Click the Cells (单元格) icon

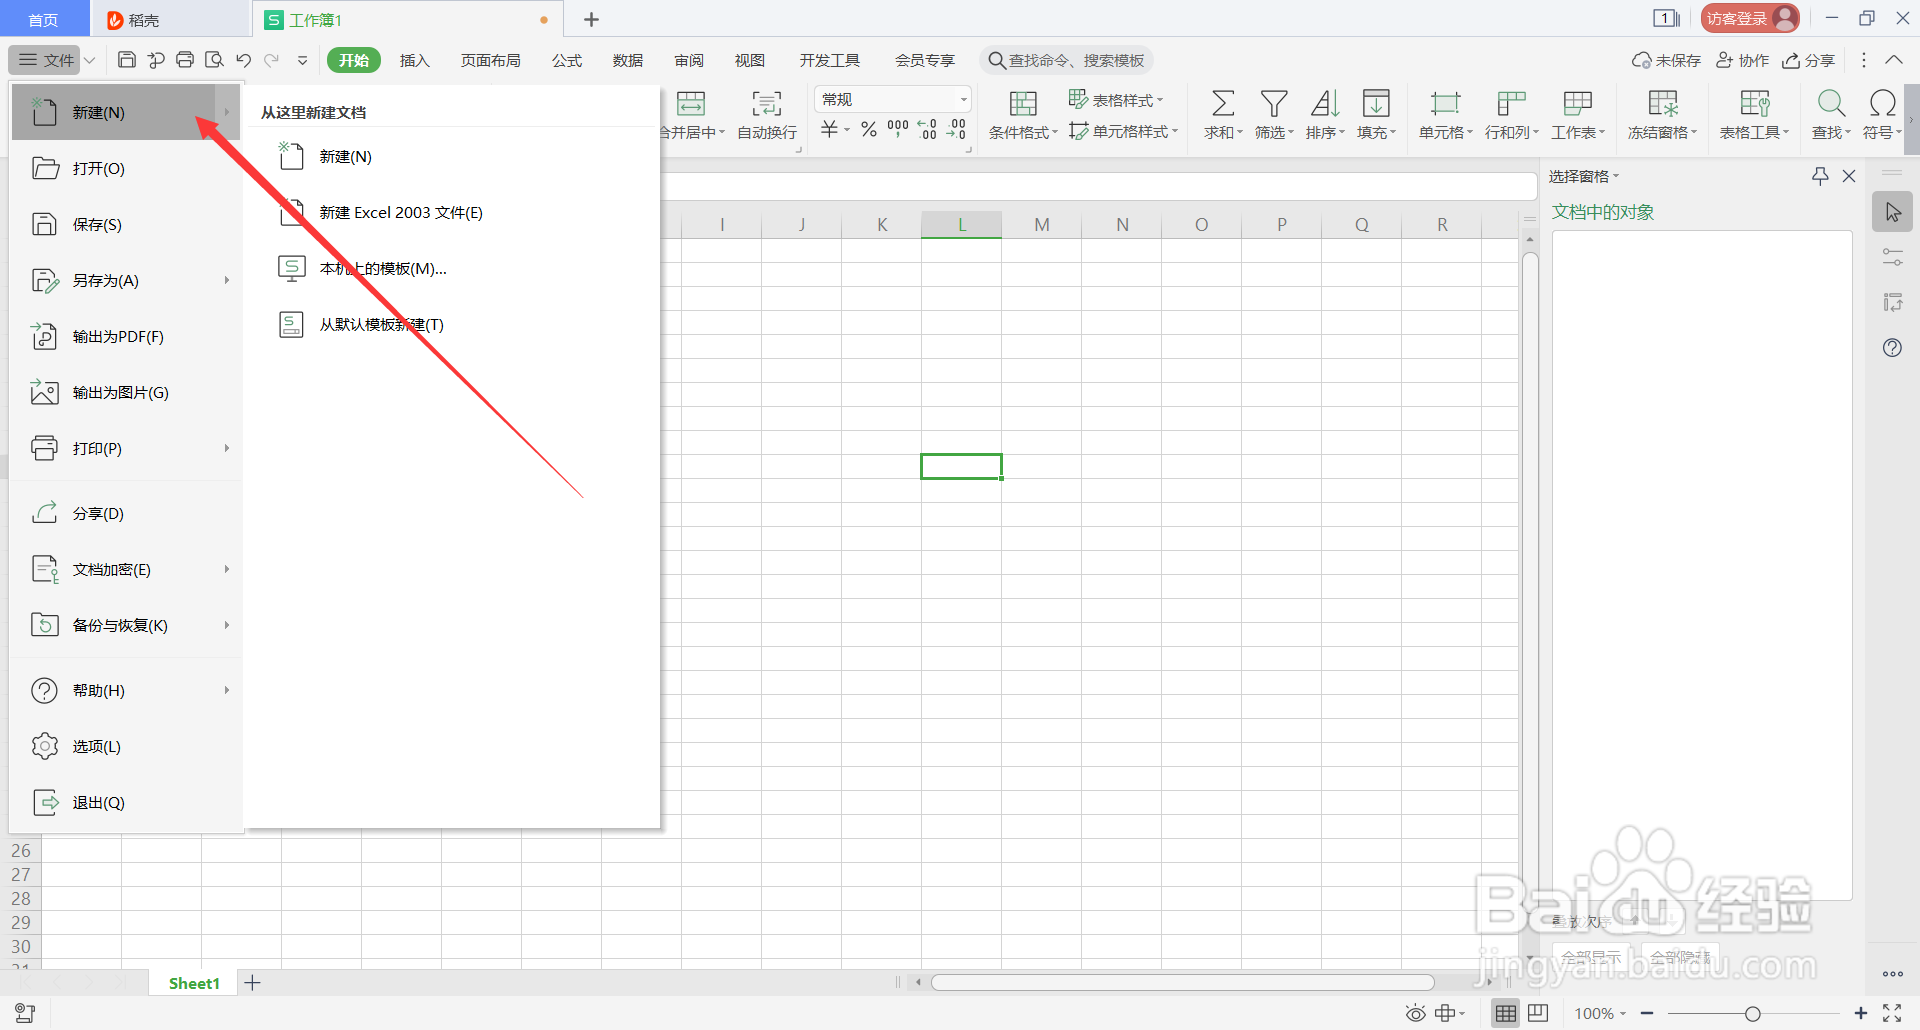coord(1445,103)
